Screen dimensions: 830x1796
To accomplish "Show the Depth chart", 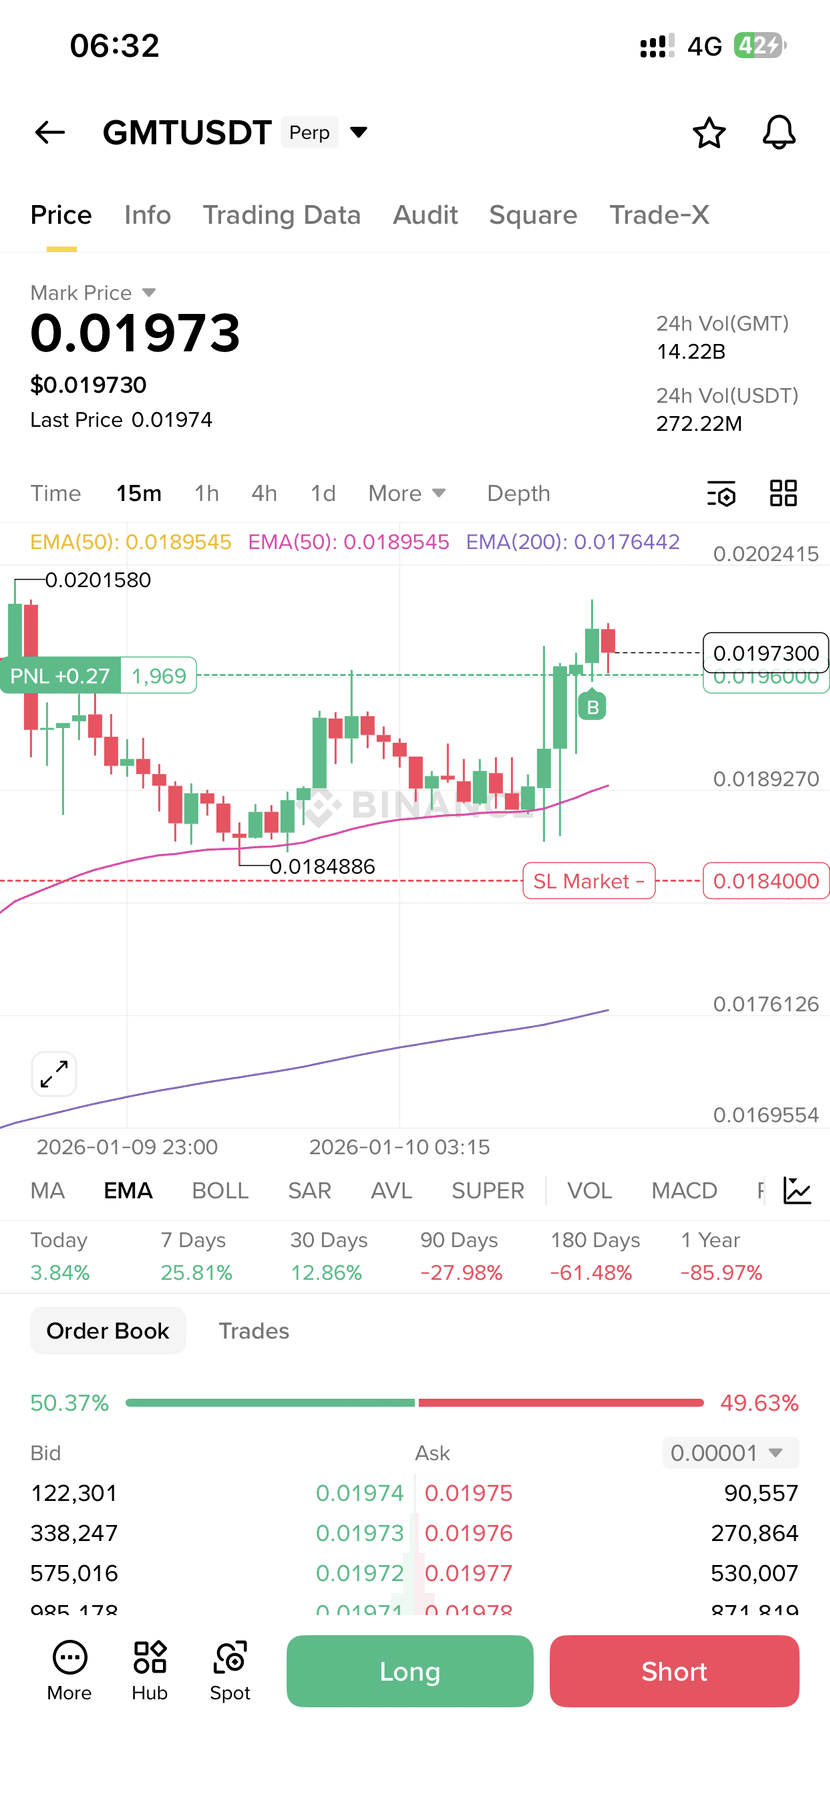I will (x=518, y=493).
